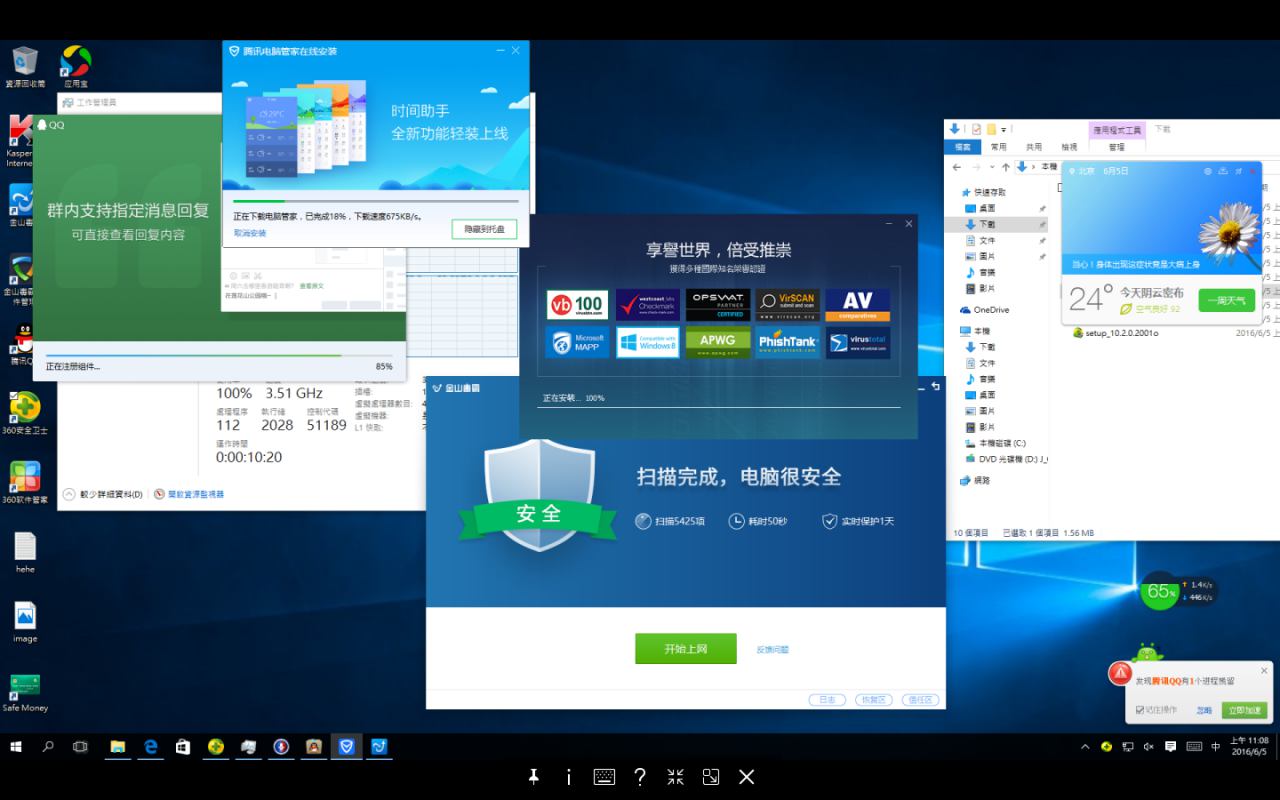Select 本機 in Explorer navigation tree
This screenshot has height=800, width=1280.
(976, 331)
